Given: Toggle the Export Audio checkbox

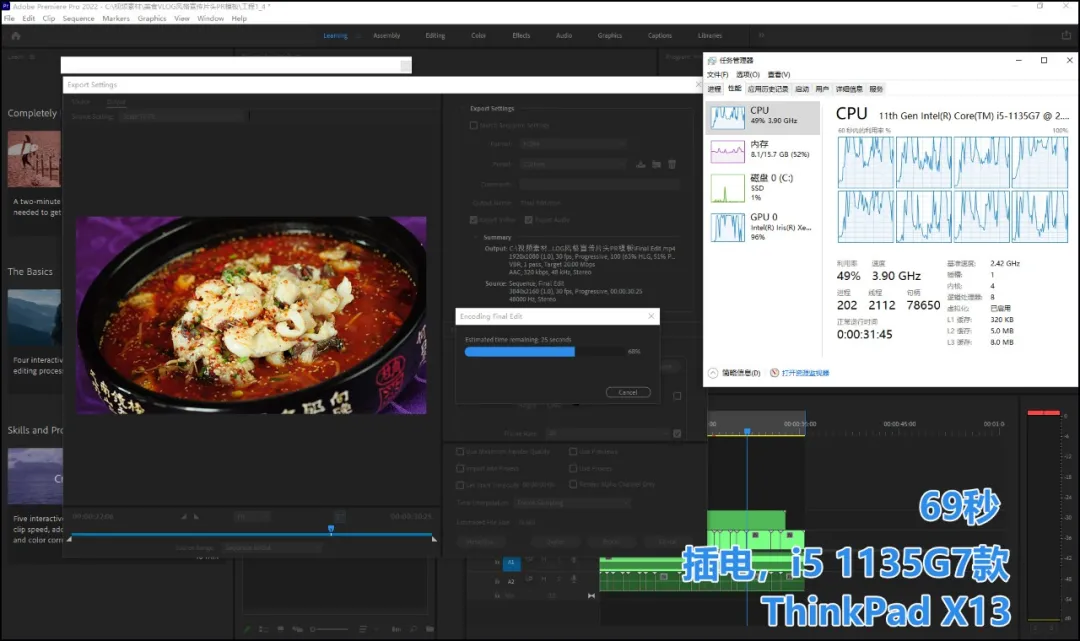Looking at the screenshot, I should pos(529,220).
